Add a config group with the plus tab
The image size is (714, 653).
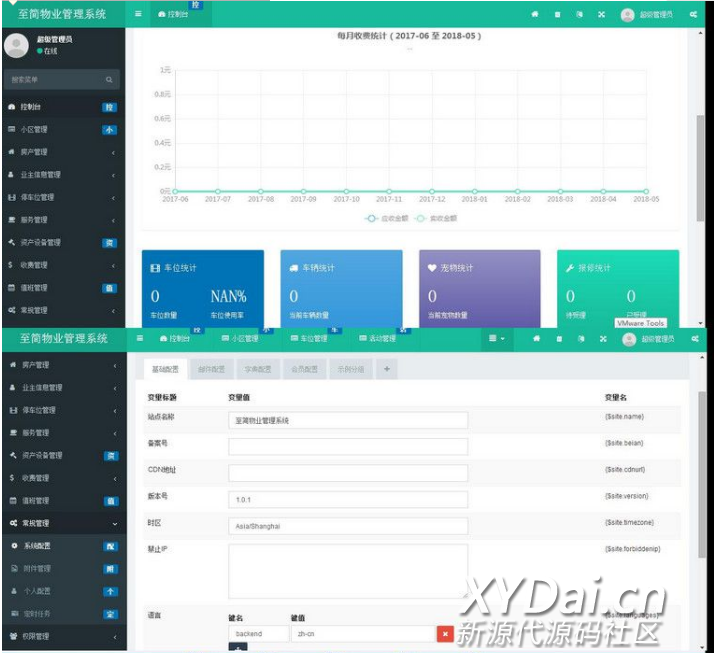[387, 369]
